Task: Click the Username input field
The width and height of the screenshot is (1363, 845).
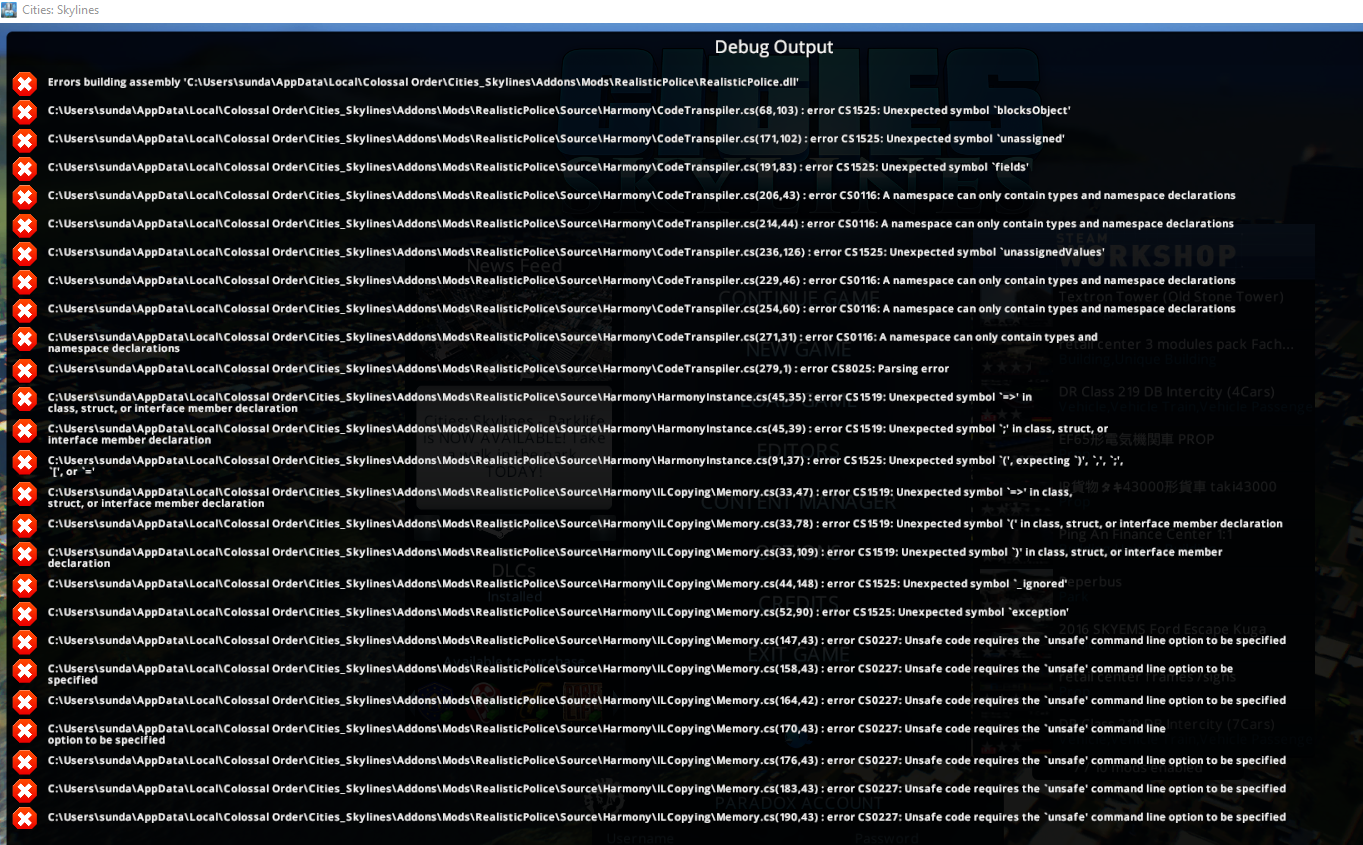Action: (640, 838)
